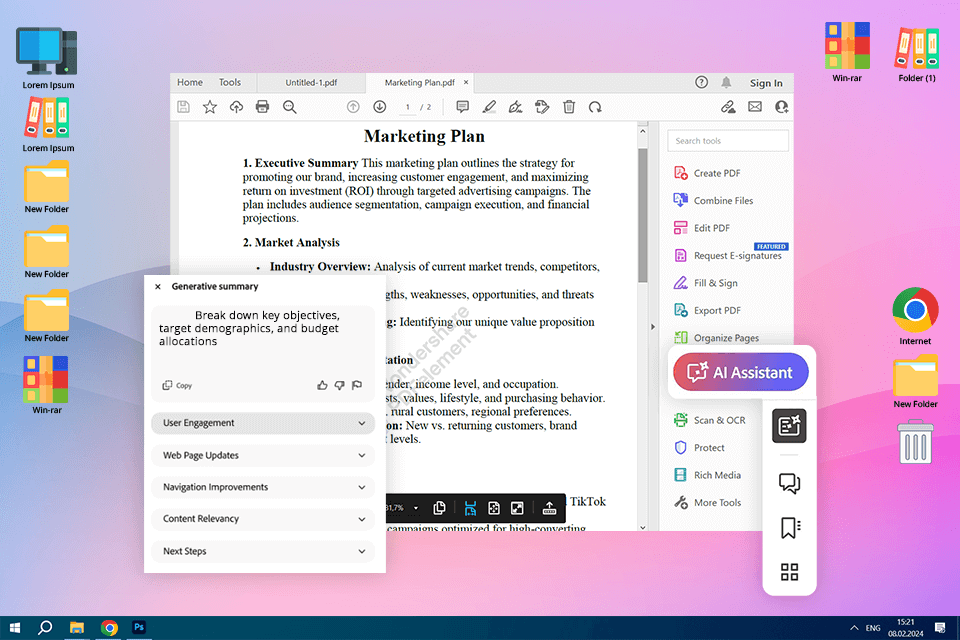
Task: Click the Save file toolbar icon
Action: [183, 107]
